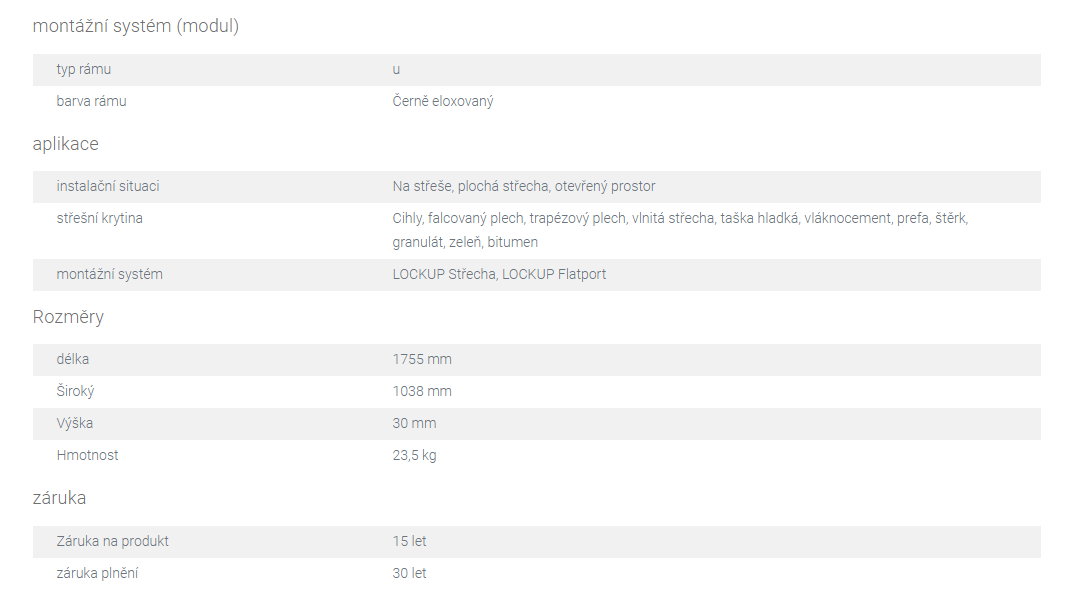
Task: Click the 'střešní krytina' label
Action: [99, 218]
